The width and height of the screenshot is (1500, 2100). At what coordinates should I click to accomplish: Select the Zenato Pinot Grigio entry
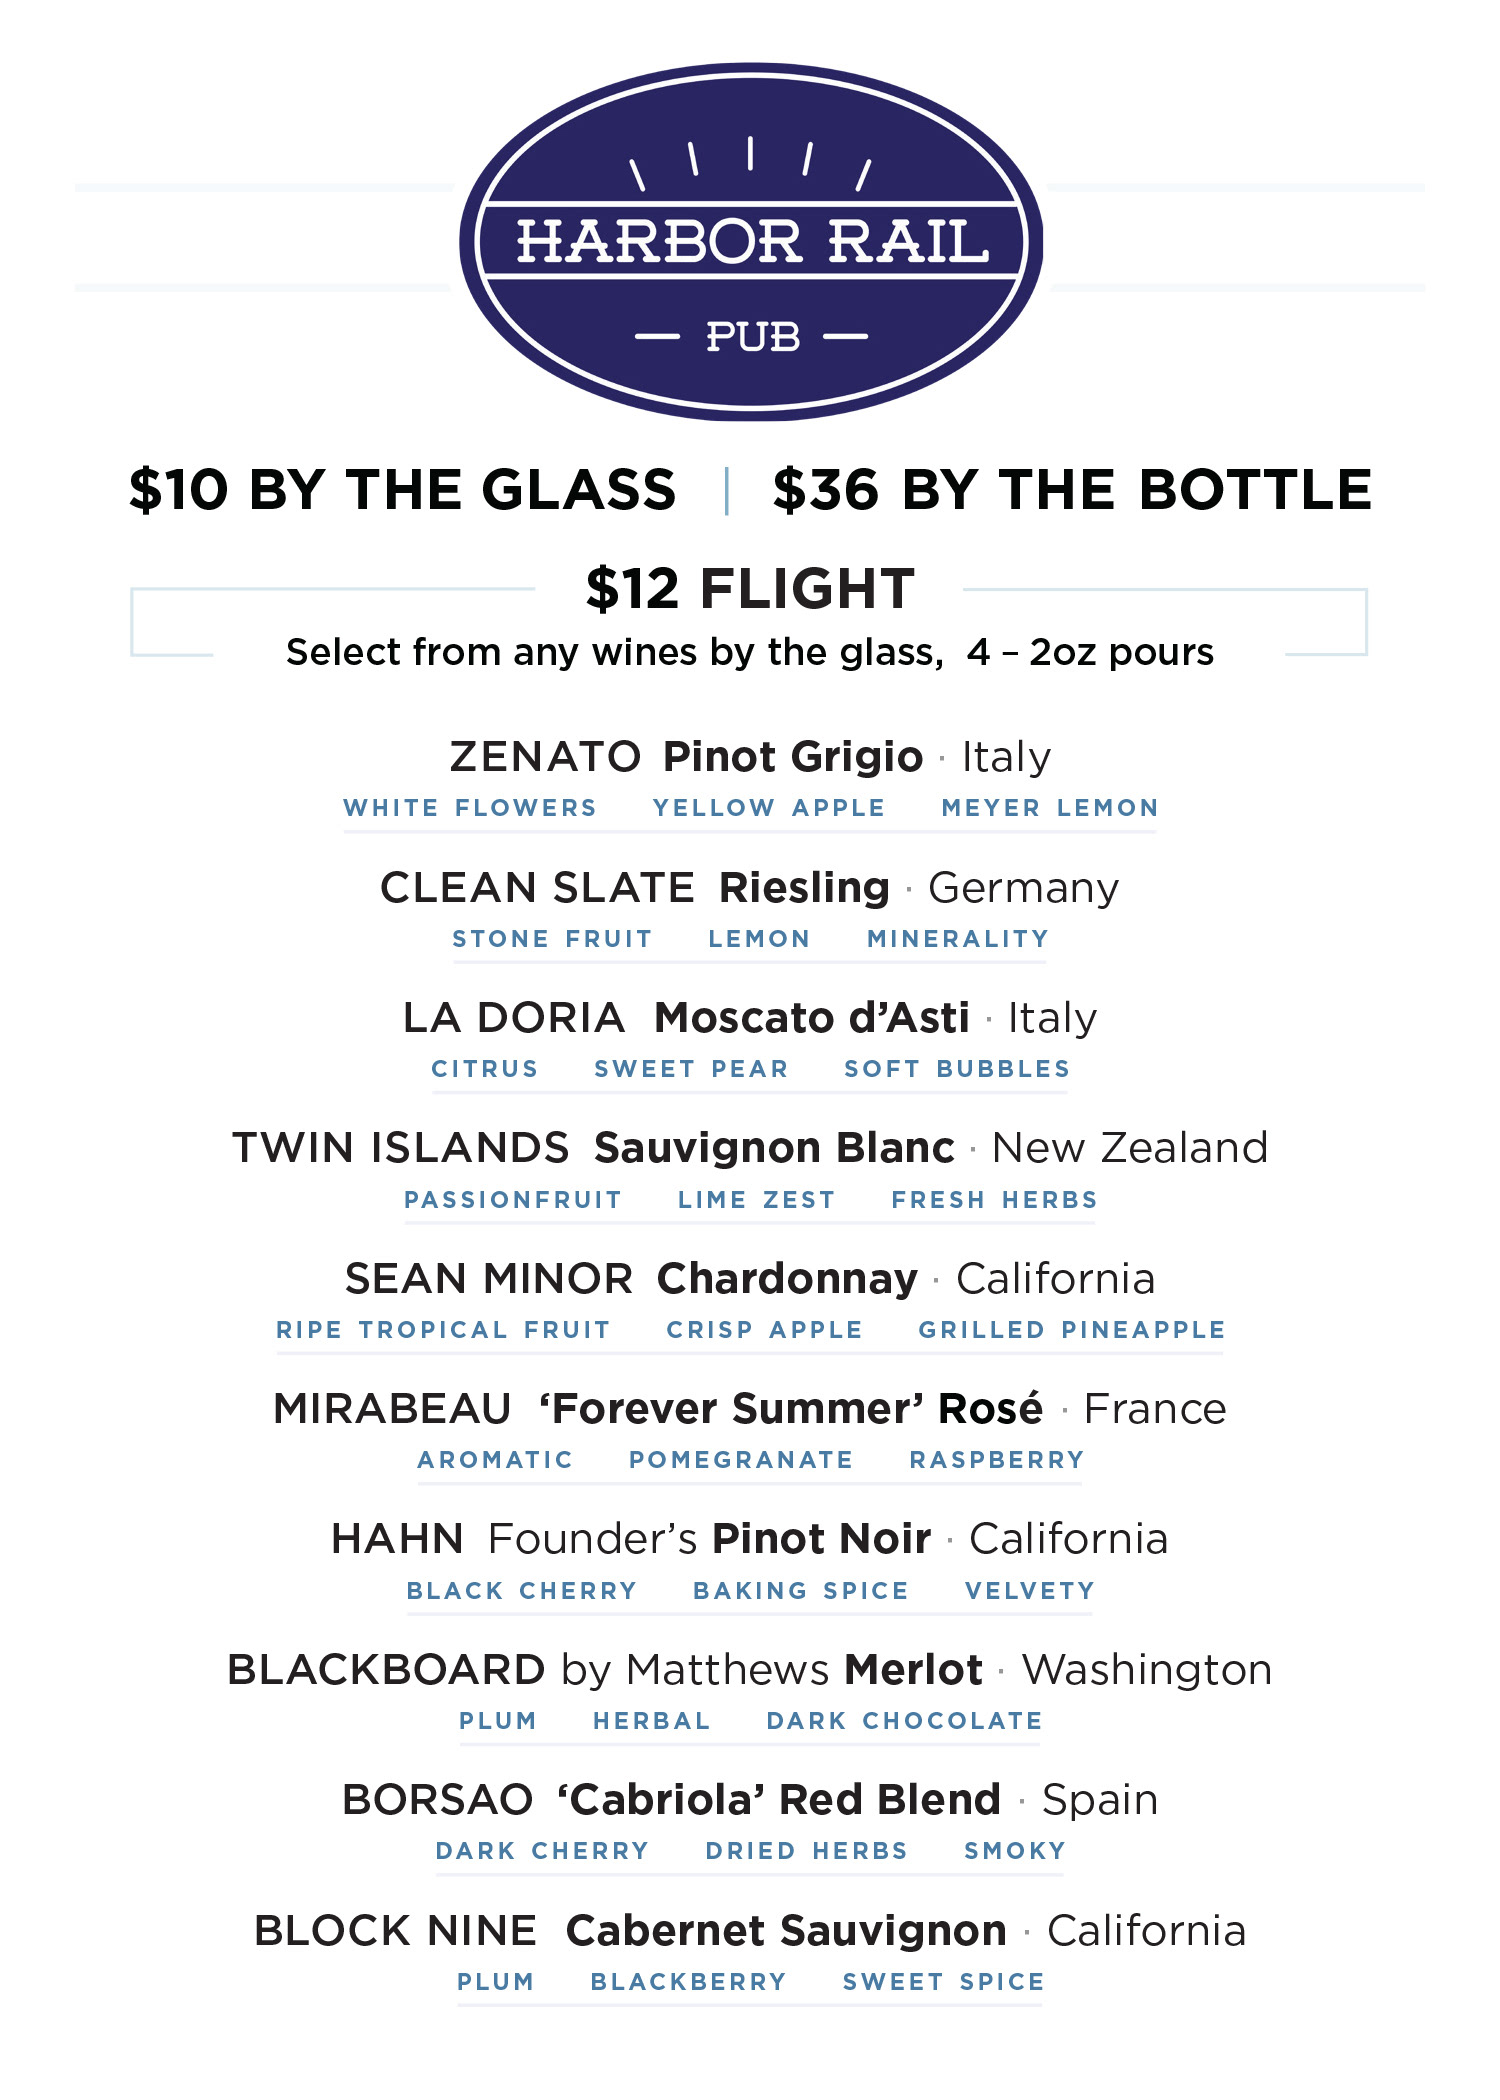point(750,757)
